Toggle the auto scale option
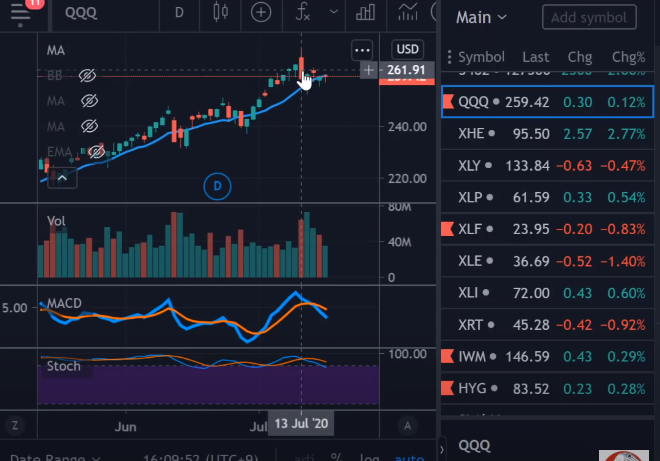 (x=409, y=458)
